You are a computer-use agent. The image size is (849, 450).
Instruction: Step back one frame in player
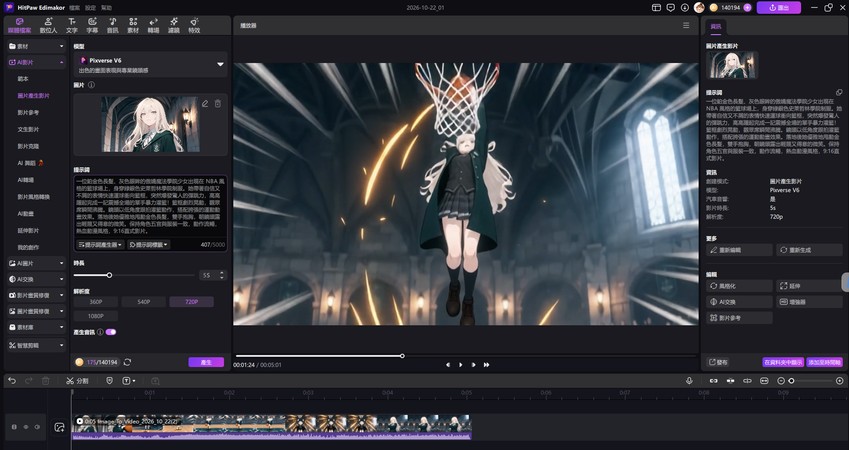pos(448,364)
